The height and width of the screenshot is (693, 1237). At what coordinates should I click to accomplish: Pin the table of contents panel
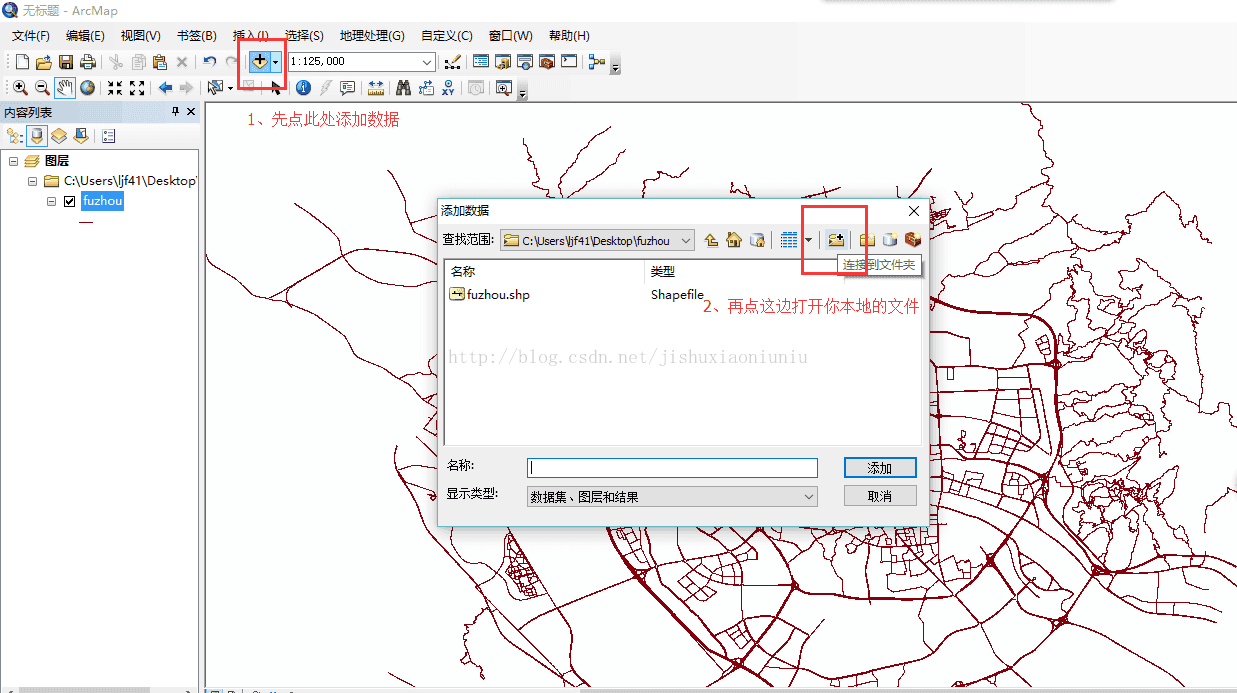[176, 112]
